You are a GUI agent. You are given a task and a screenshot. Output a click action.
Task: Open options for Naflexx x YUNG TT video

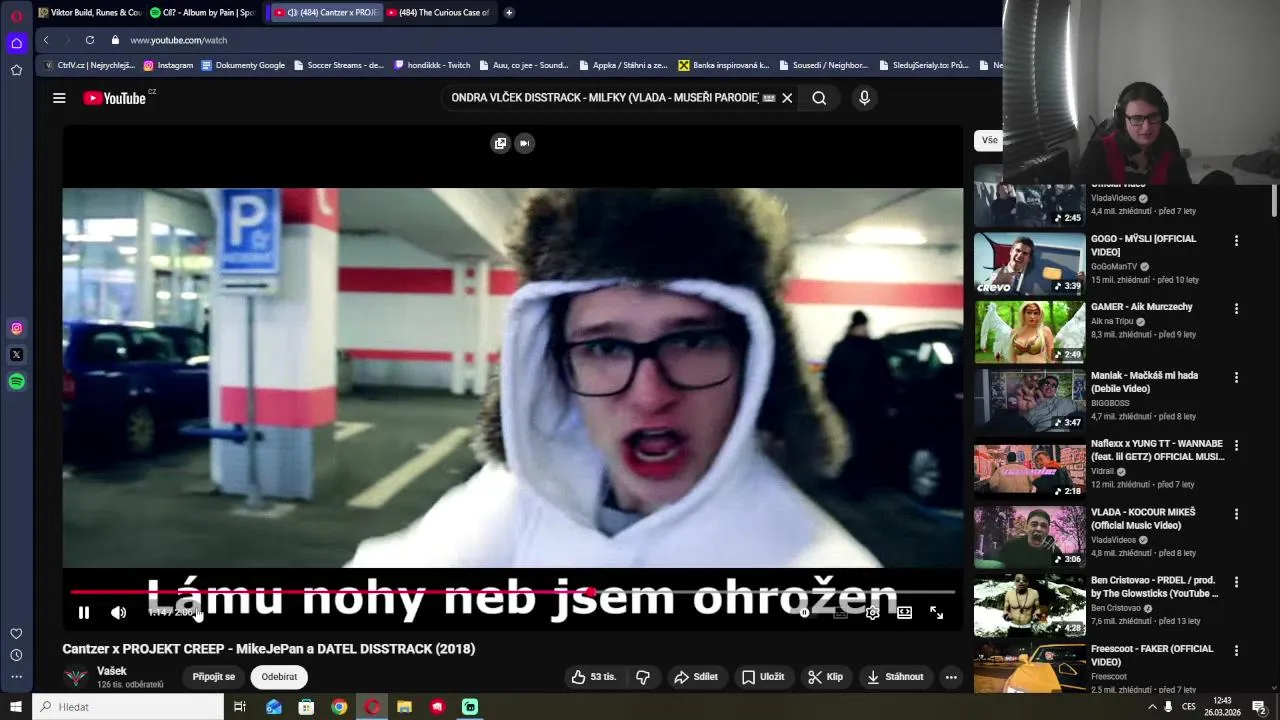coord(1236,446)
